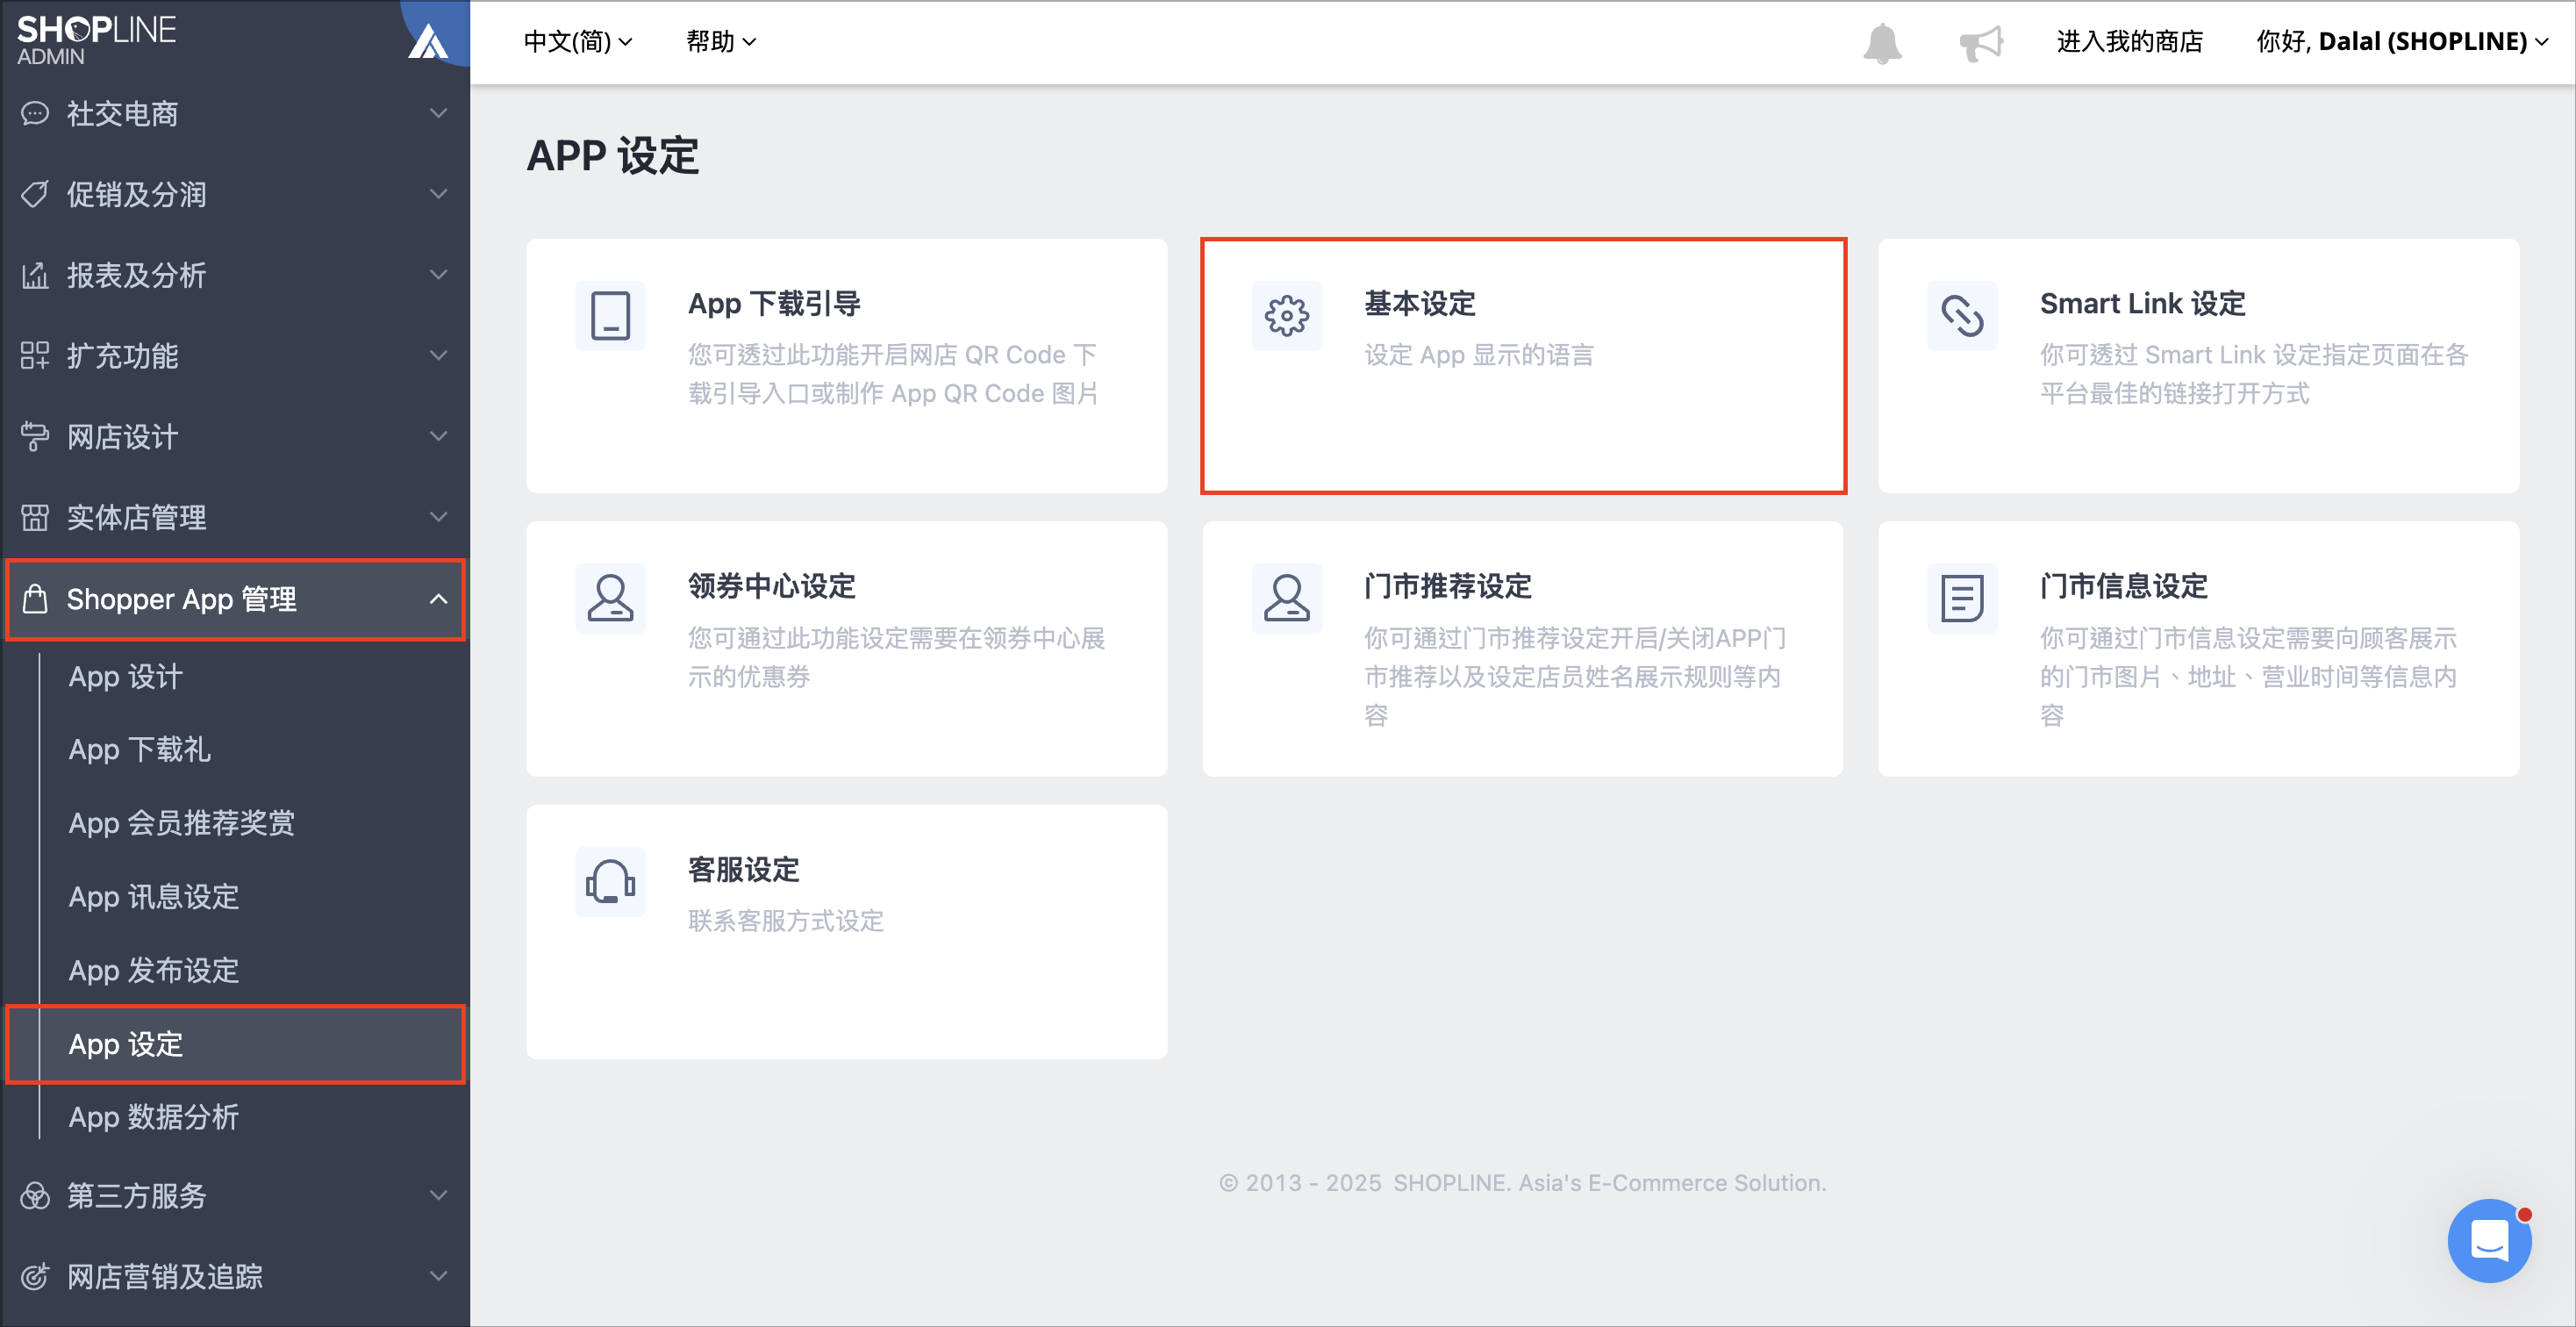This screenshot has width=2576, height=1327.
Task: Click the 网店设计 sidebar label
Action: click(x=123, y=436)
